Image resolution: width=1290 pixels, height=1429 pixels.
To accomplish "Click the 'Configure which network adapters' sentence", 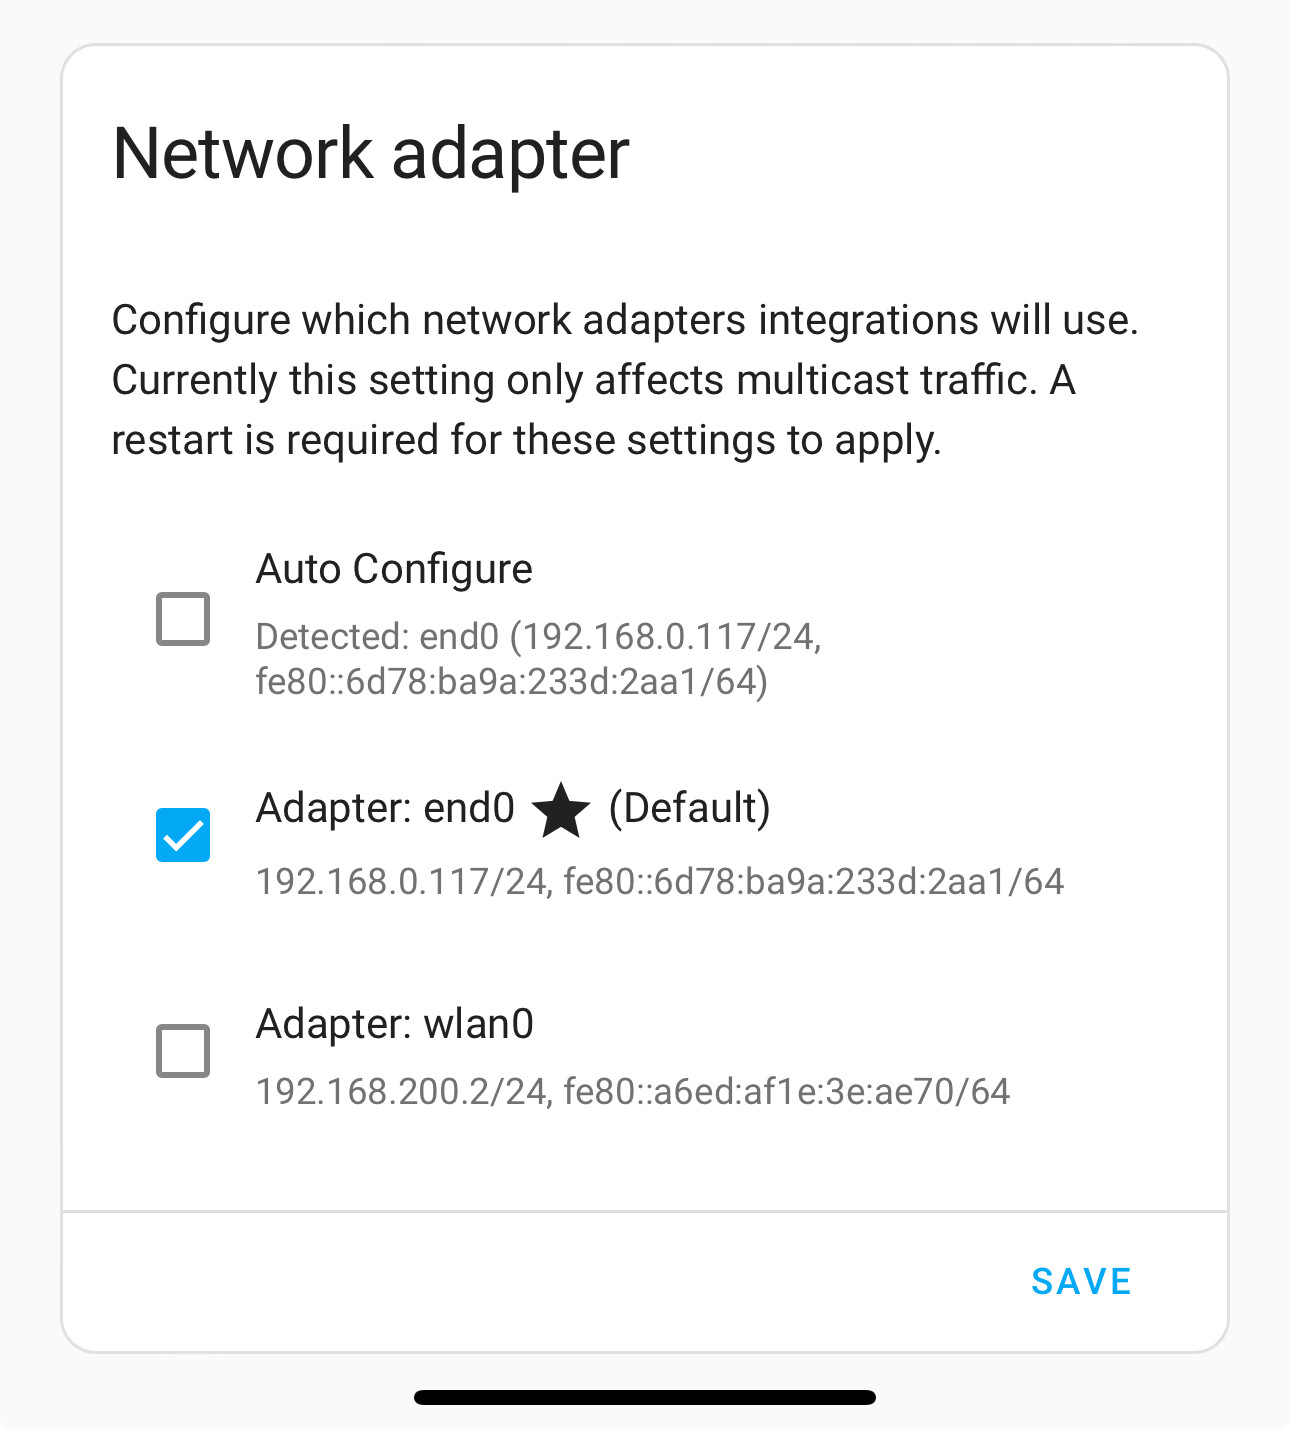I will [x=625, y=320].
